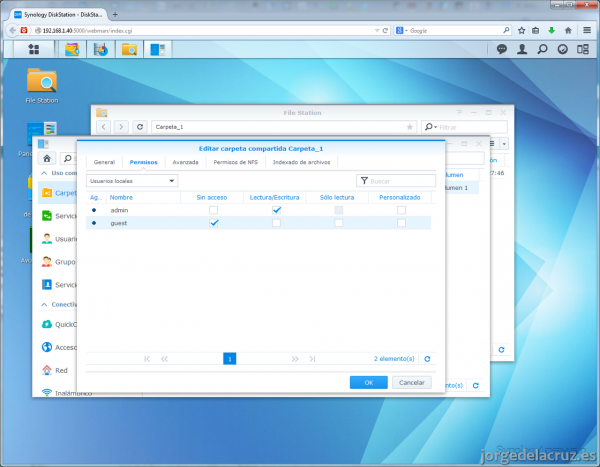Click the Carpeta_1 path field

point(284,127)
